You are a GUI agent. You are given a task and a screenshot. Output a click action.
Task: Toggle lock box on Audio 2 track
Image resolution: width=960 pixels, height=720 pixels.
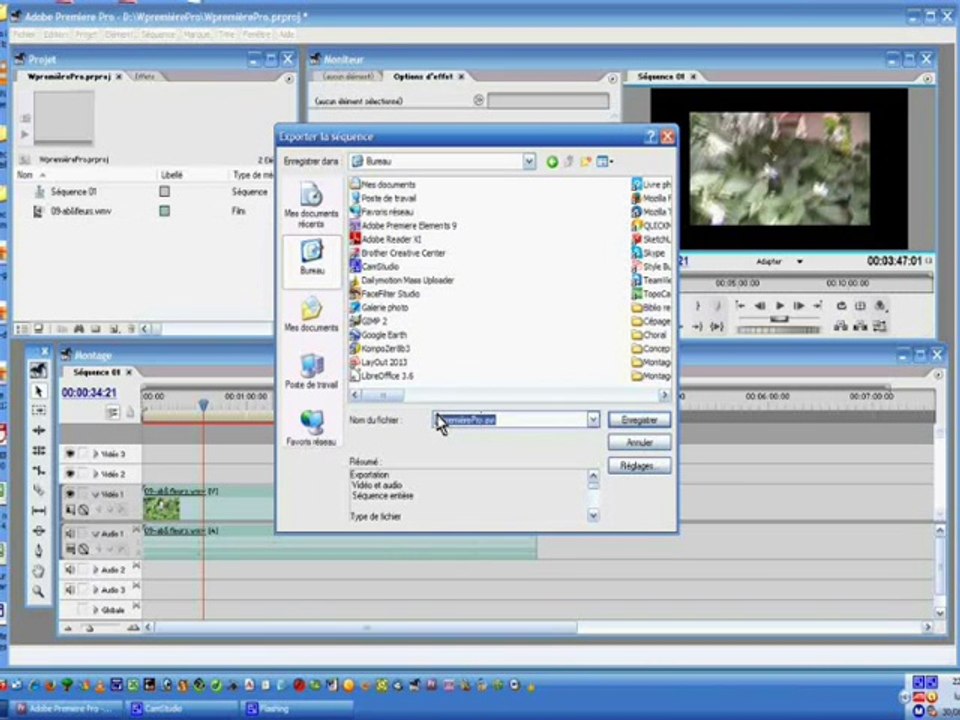click(x=83, y=569)
